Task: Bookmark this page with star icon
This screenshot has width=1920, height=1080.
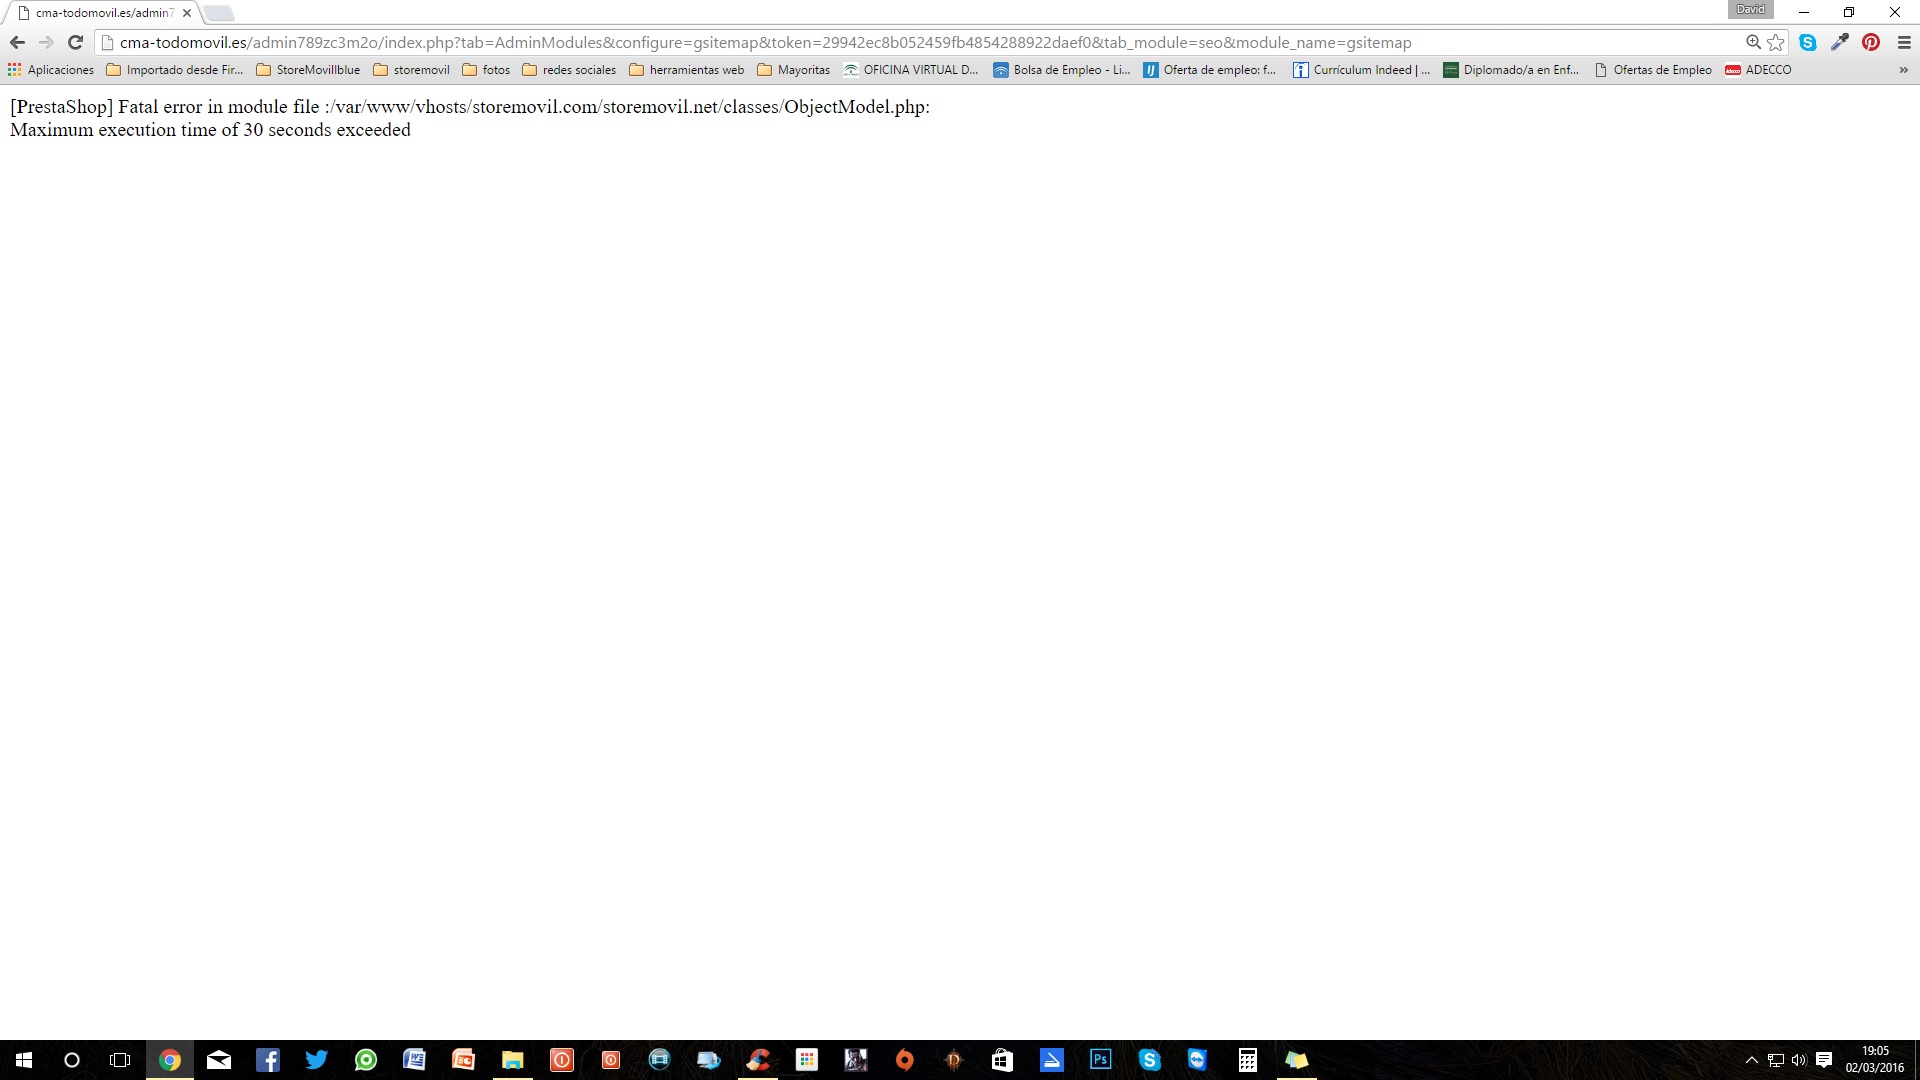Action: click(1776, 42)
